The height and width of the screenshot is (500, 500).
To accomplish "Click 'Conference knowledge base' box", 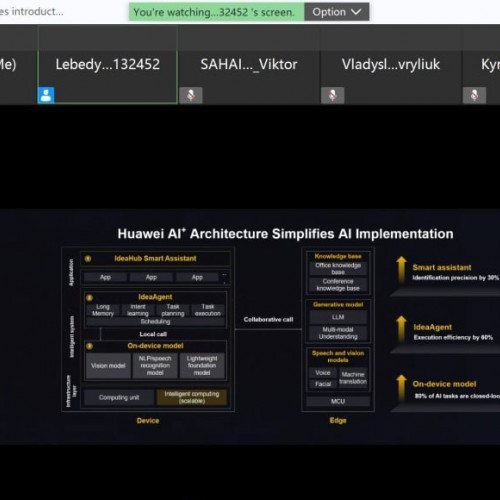I will (338, 285).
